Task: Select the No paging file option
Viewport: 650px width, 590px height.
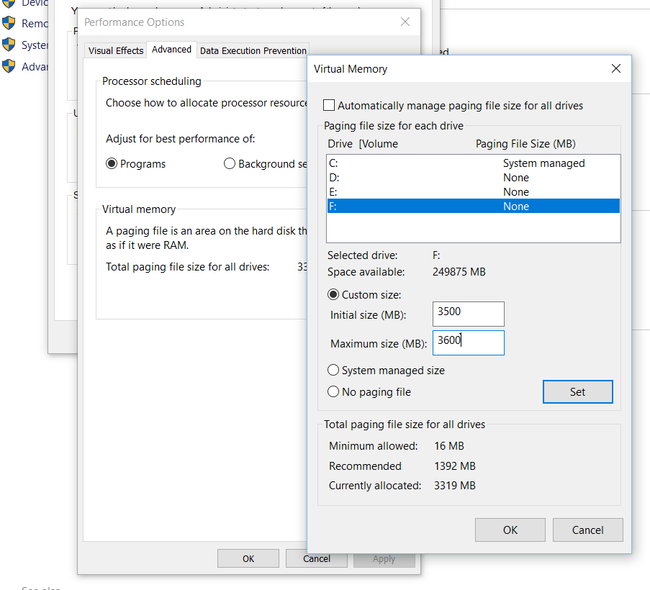Action: pyautogui.click(x=334, y=392)
